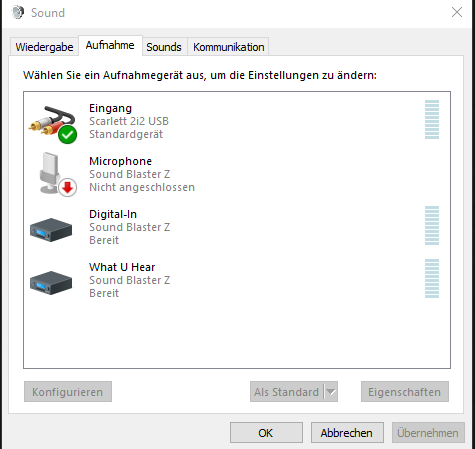Select the Scarlett 2i2 USB entry text

(x=129, y=121)
